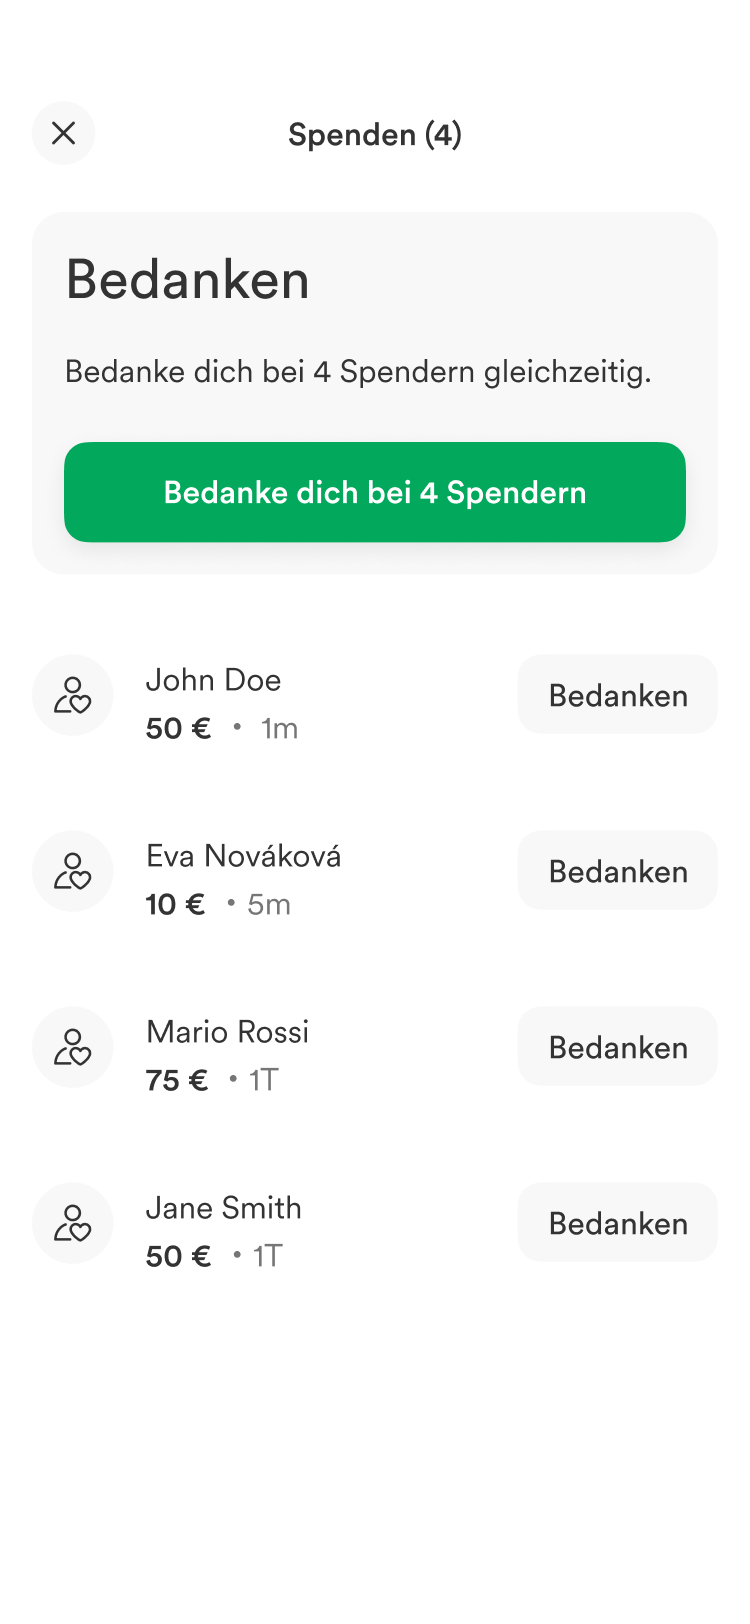Click Jane Smith's donor avatar icon
Viewport: 750px width, 1624px height.
[x=73, y=1223]
